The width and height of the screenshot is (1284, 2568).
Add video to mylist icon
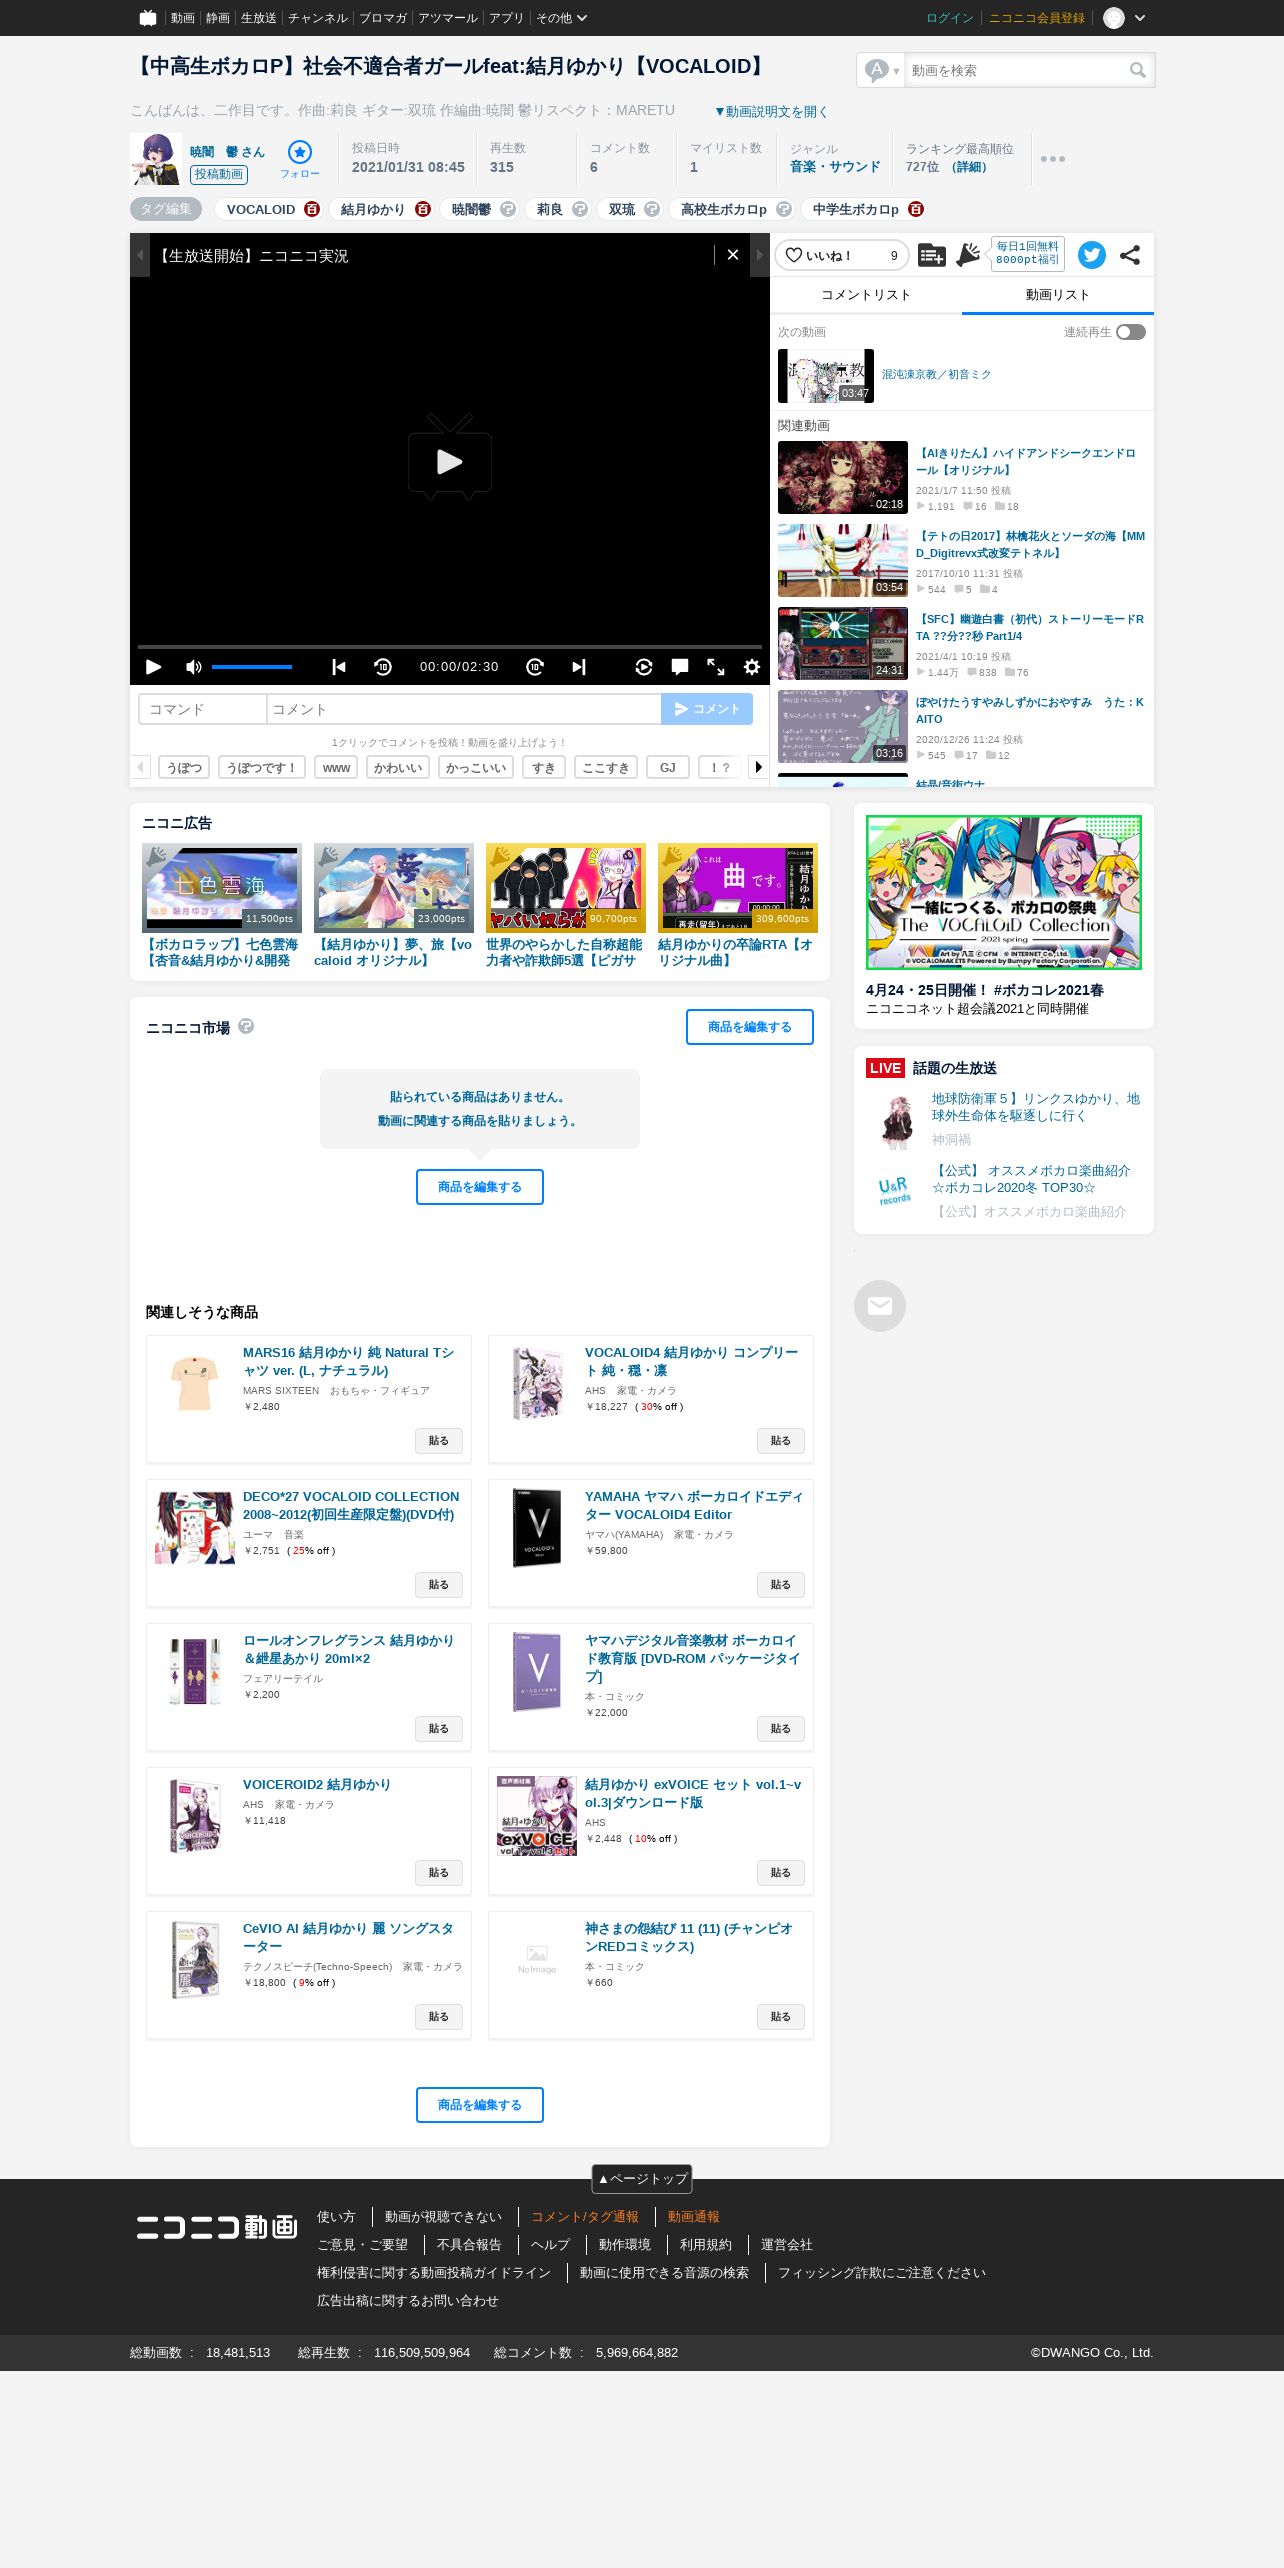[x=931, y=255]
